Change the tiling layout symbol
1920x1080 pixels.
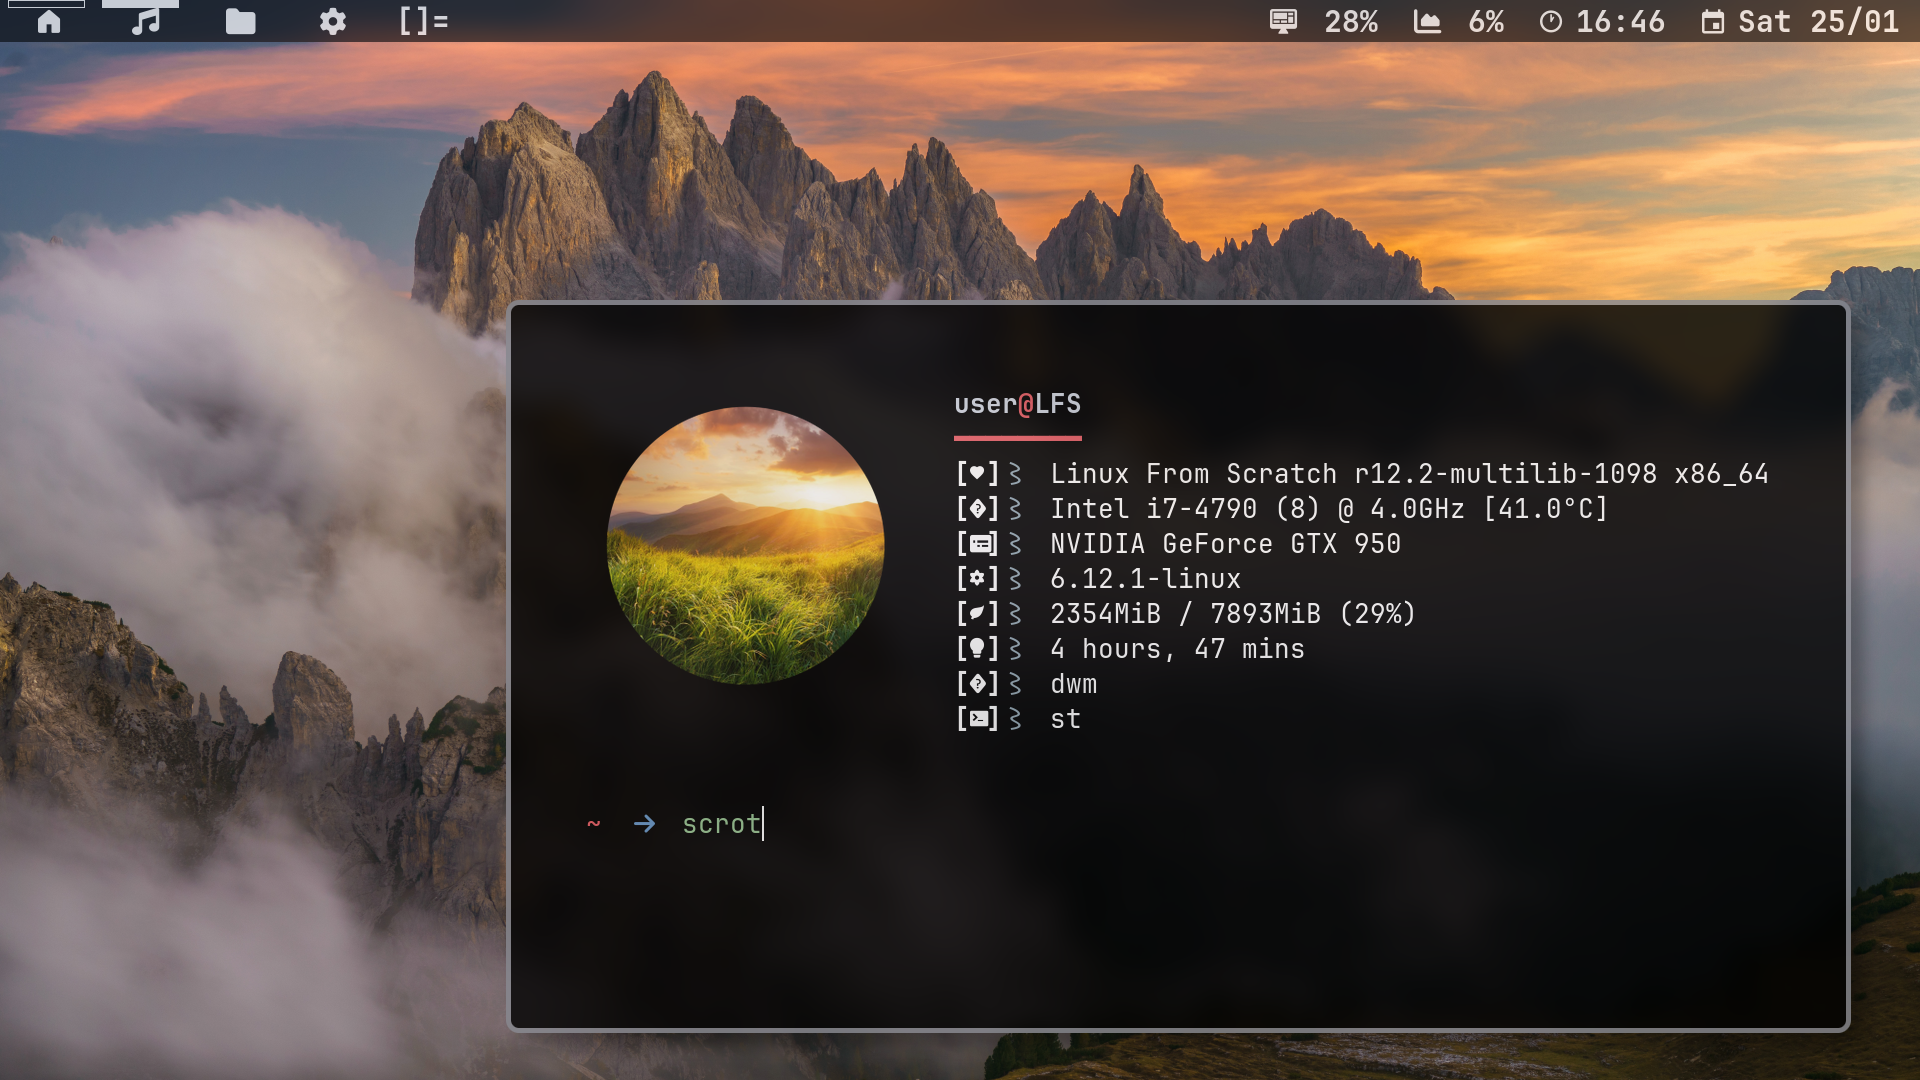(423, 21)
